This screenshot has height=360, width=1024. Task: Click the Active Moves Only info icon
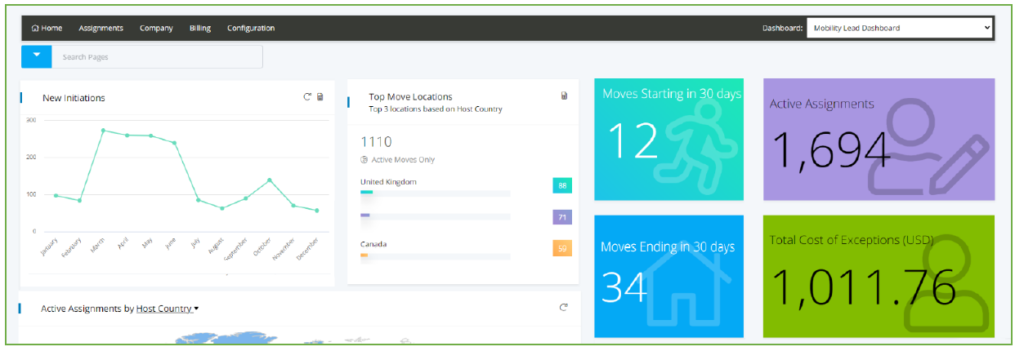click(x=364, y=159)
